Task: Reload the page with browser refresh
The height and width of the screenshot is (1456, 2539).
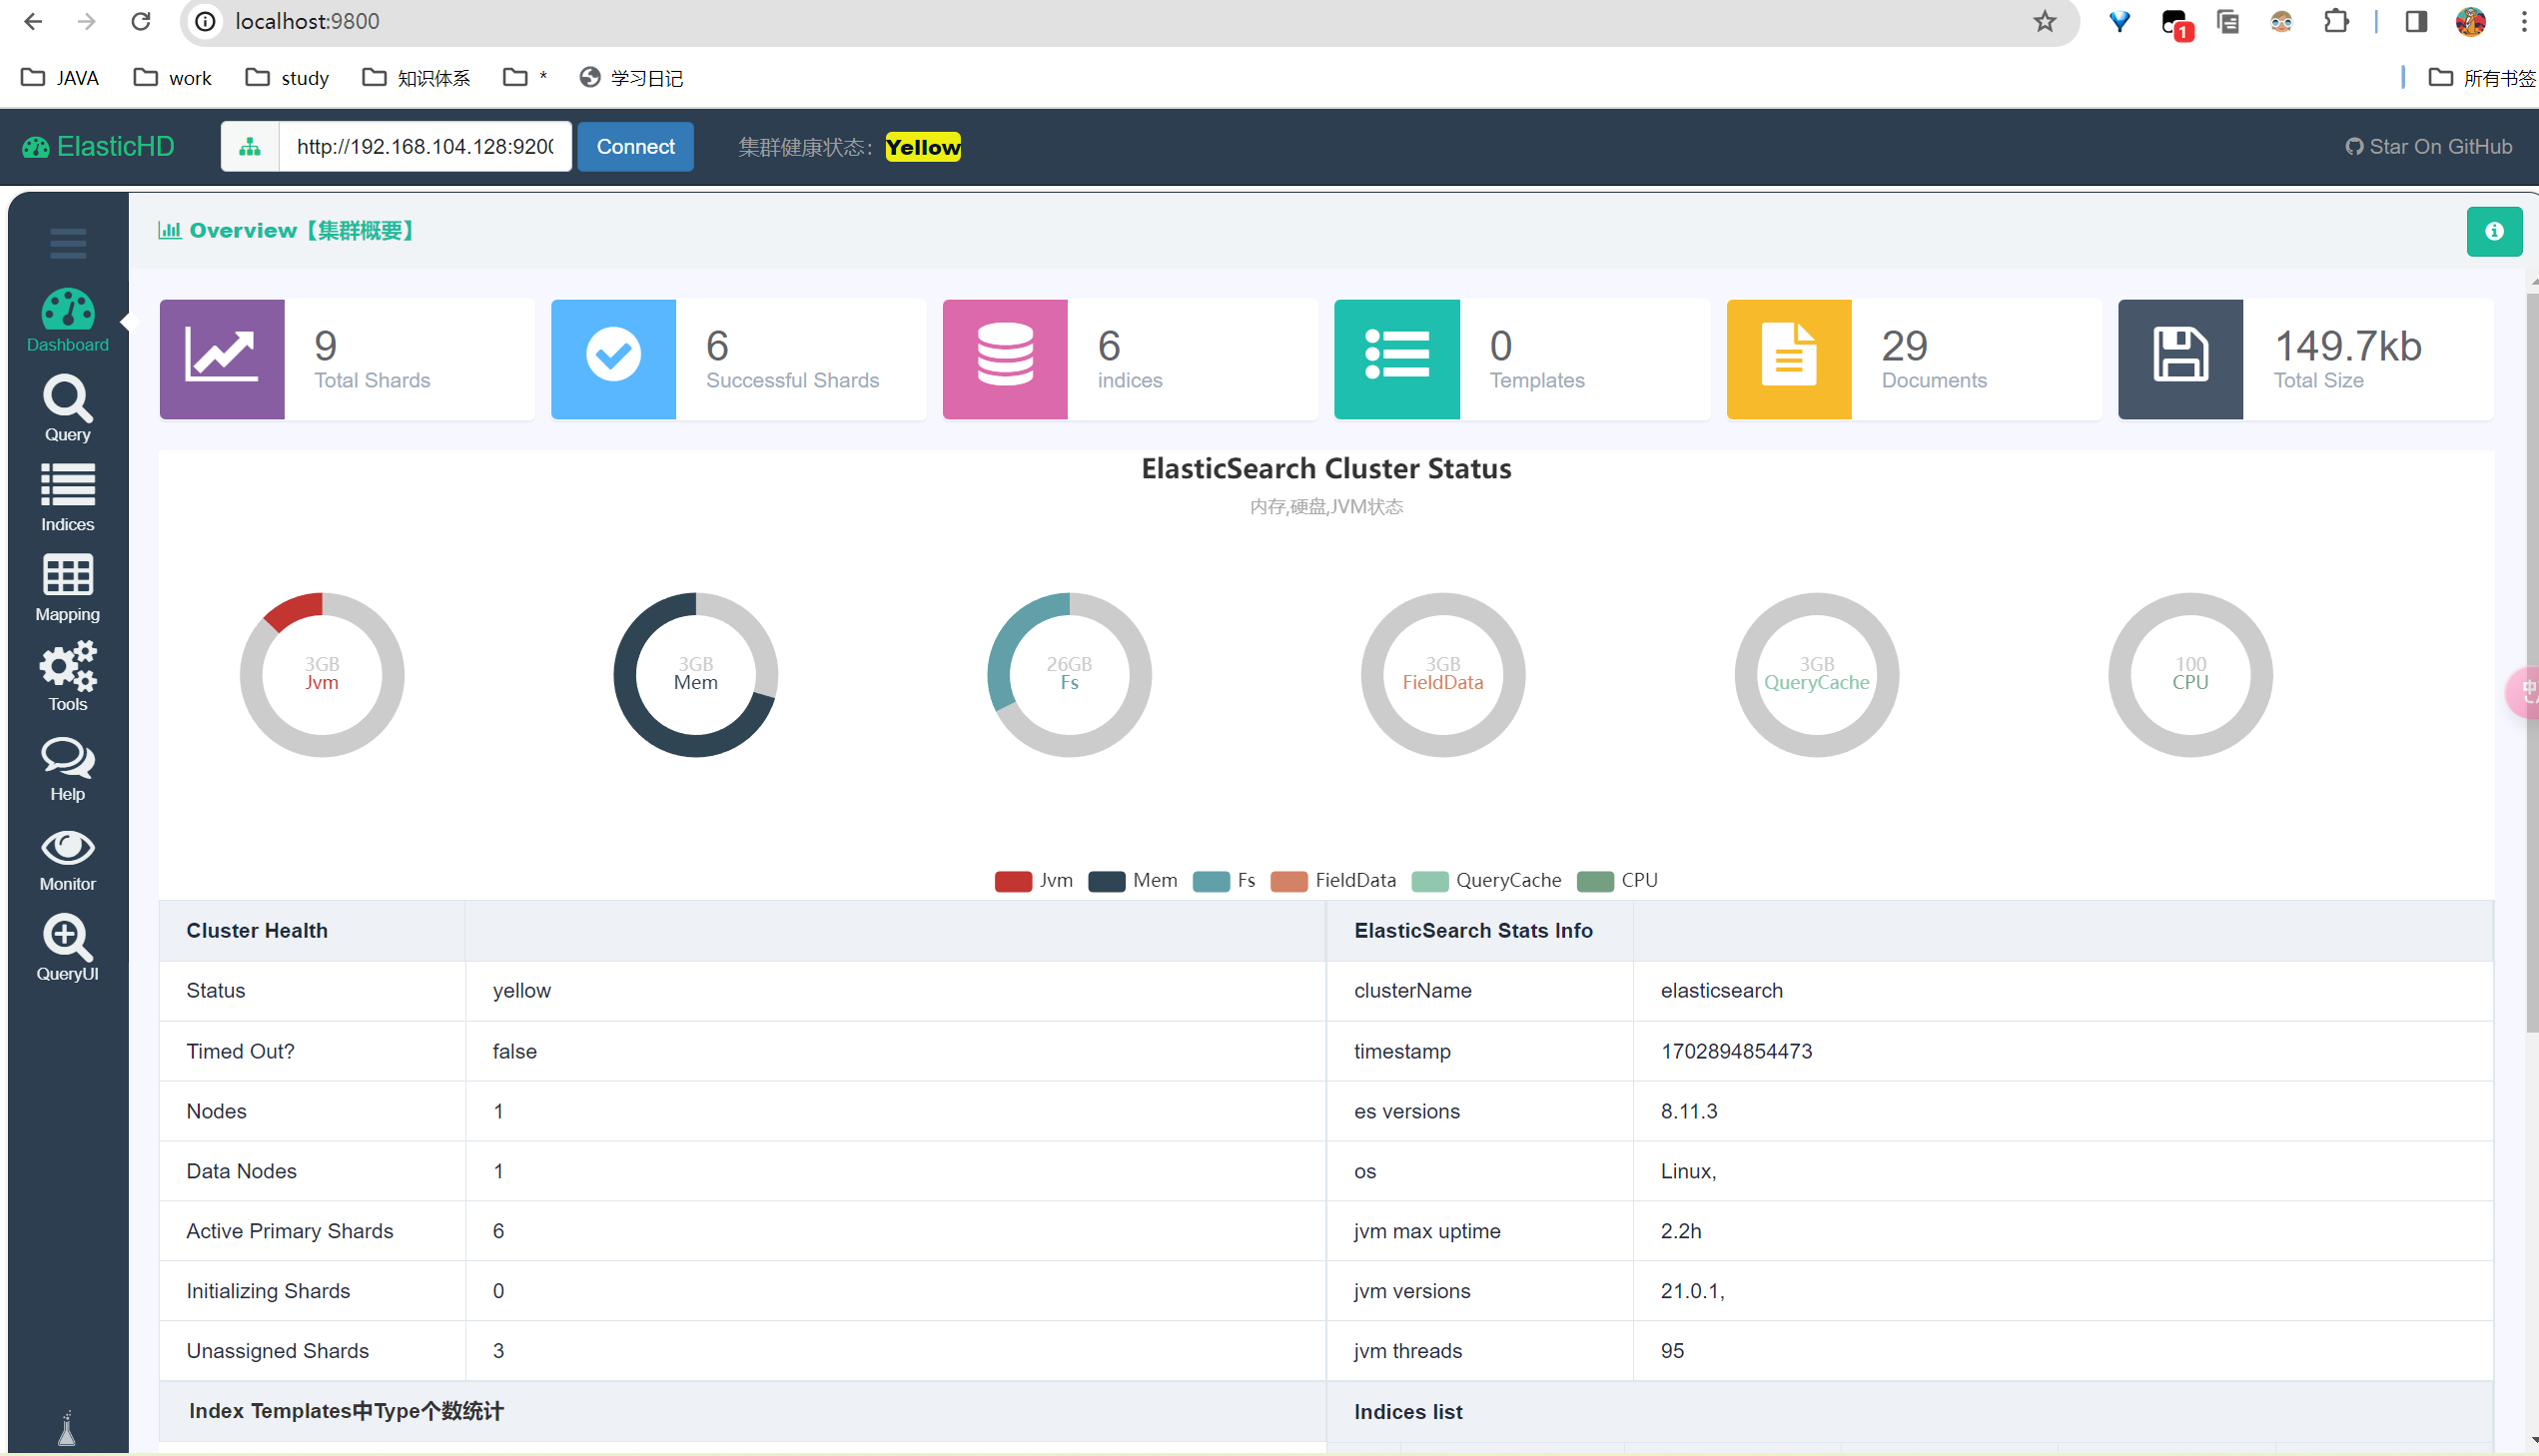Action: (141, 21)
